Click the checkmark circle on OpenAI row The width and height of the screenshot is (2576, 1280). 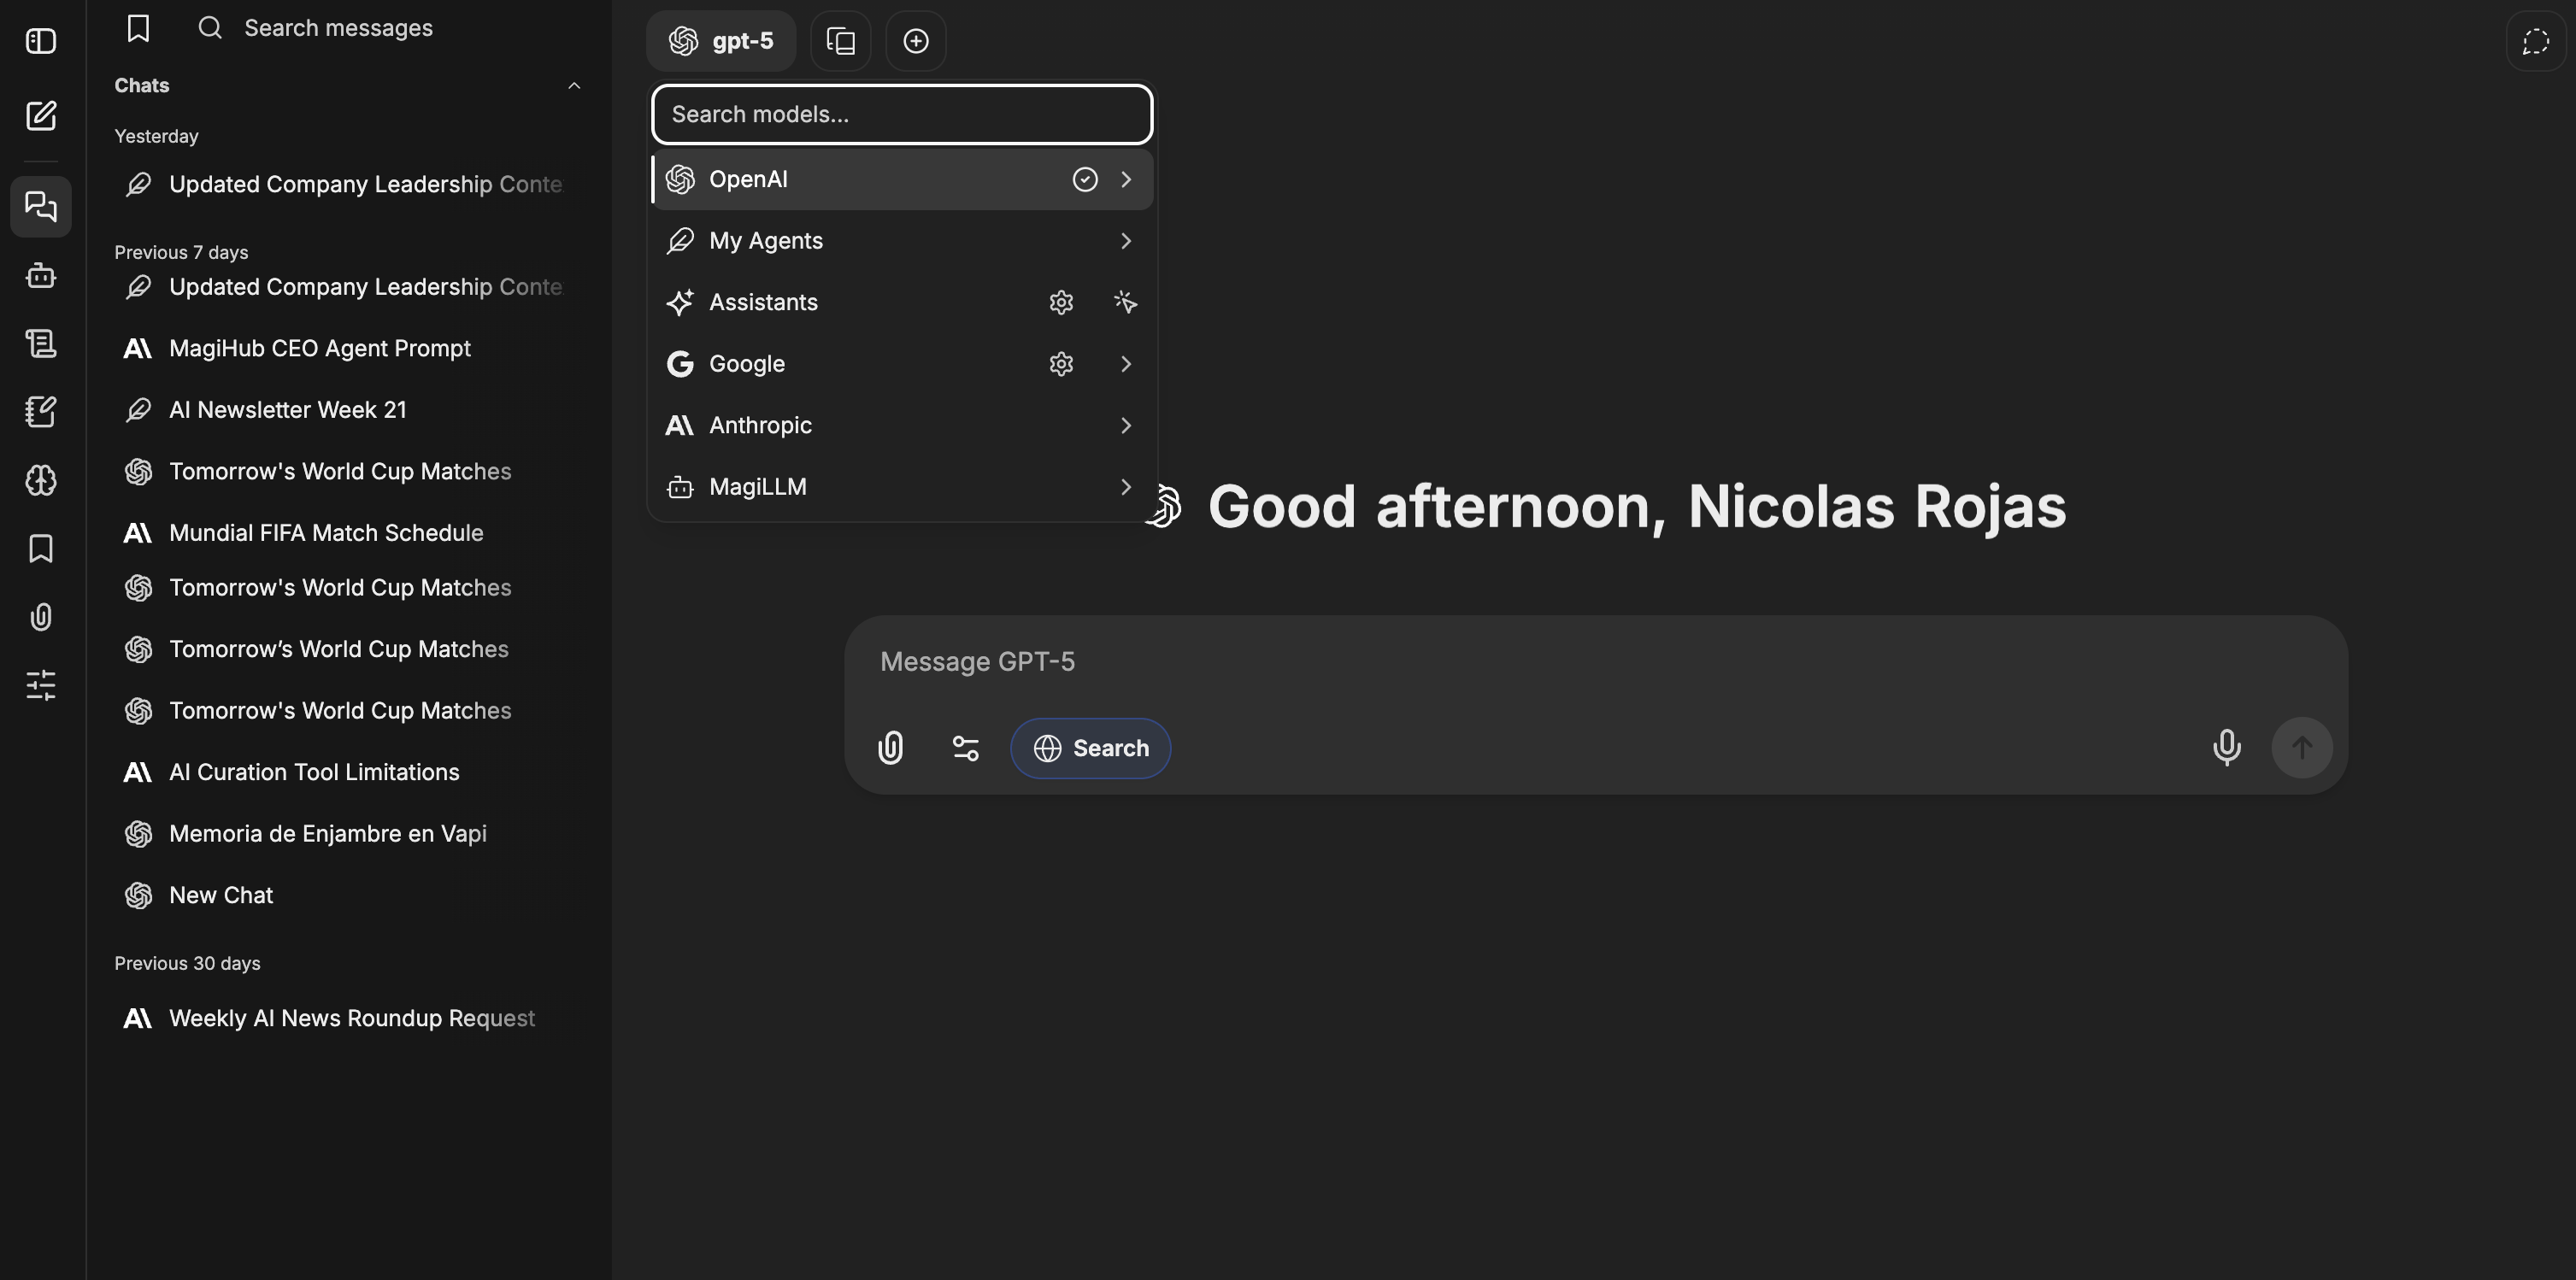1085,179
